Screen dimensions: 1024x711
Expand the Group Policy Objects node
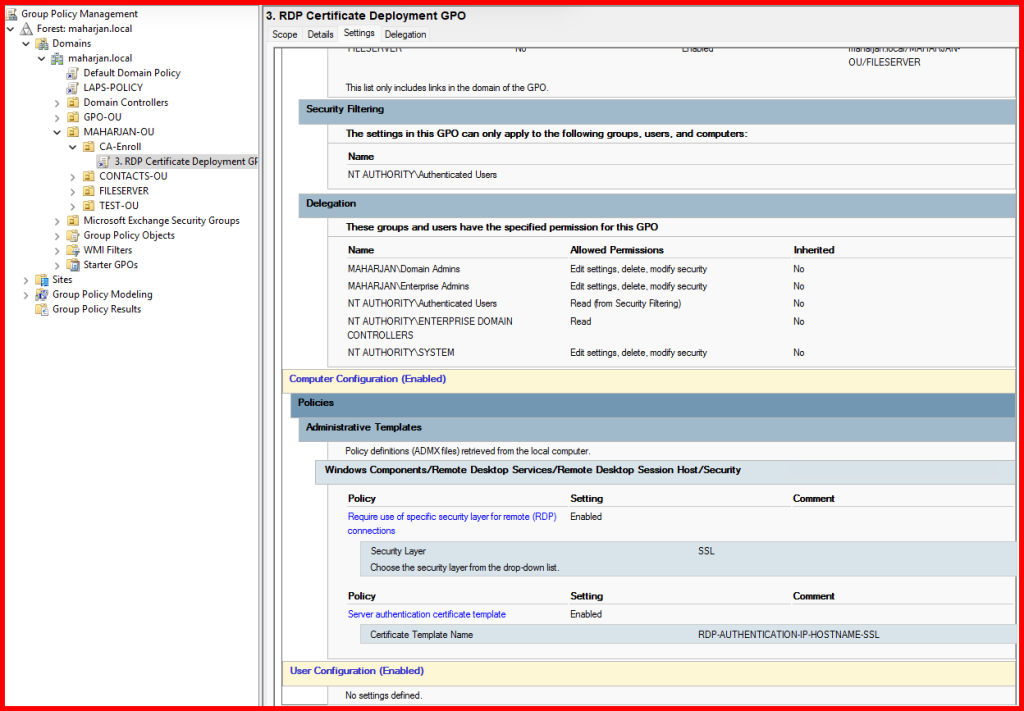57,236
